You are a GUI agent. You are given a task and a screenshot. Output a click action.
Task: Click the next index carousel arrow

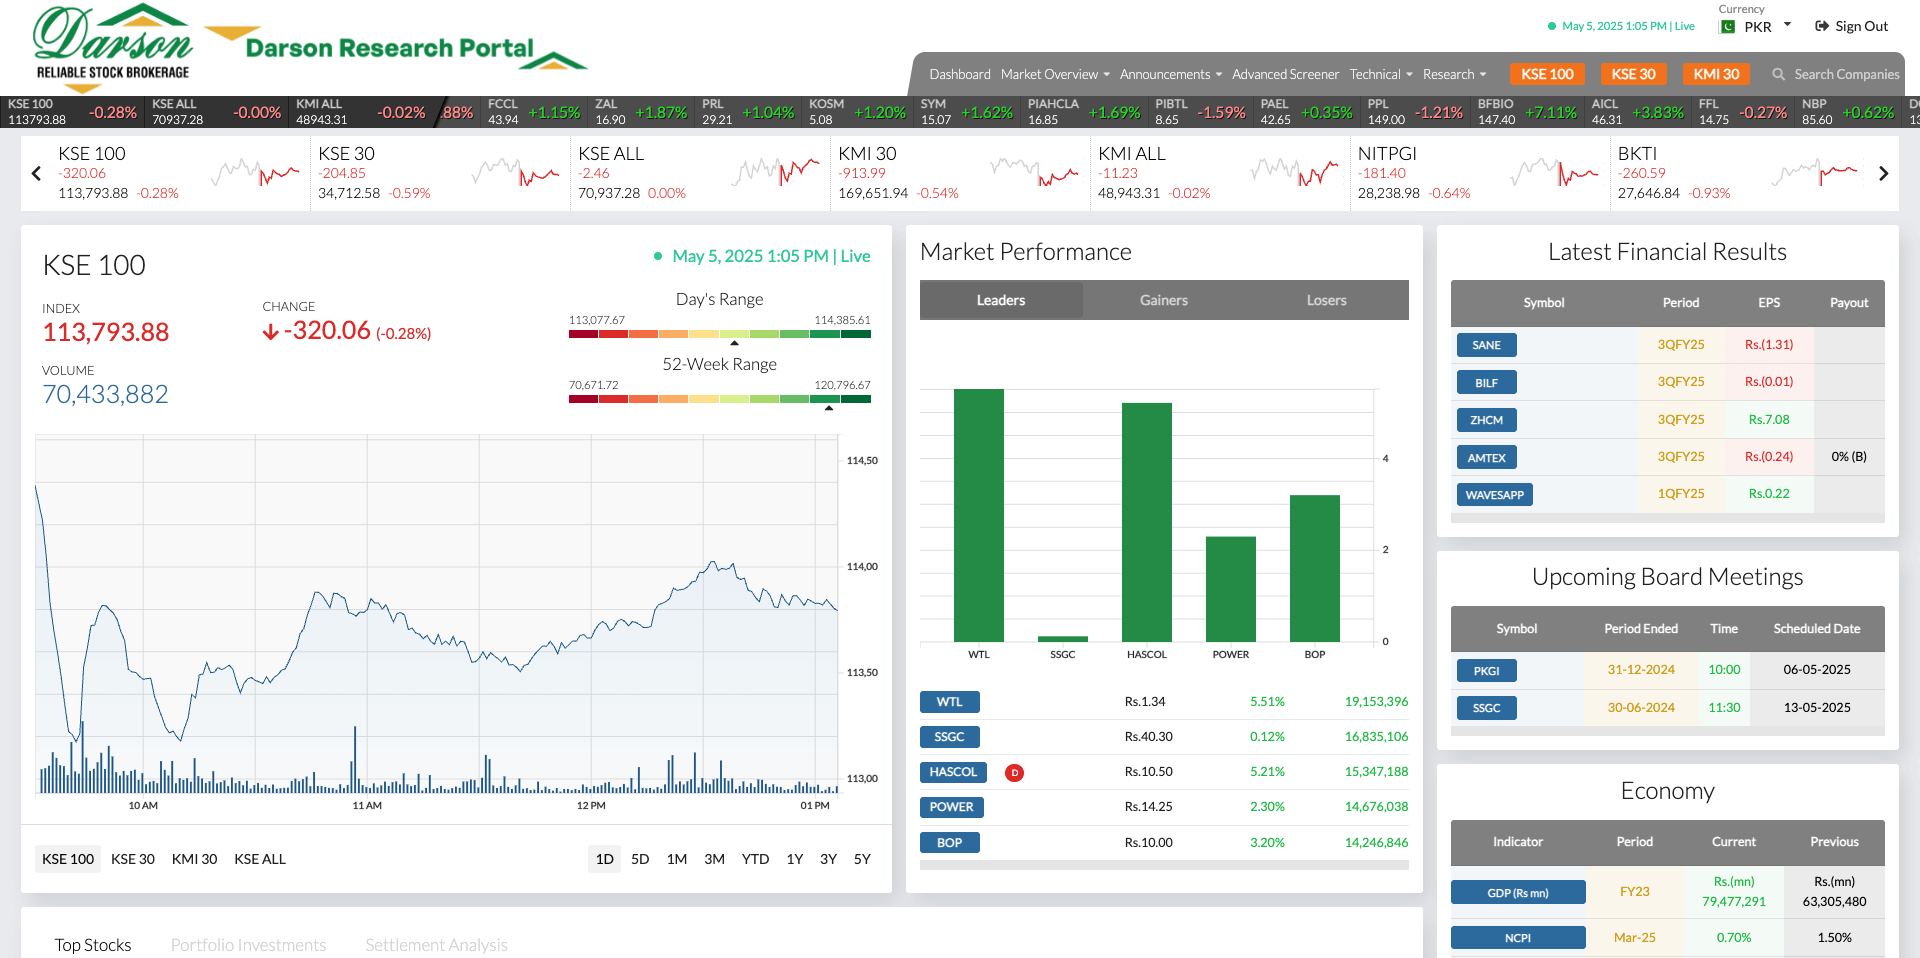pyautogui.click(x=1883, y=173)
